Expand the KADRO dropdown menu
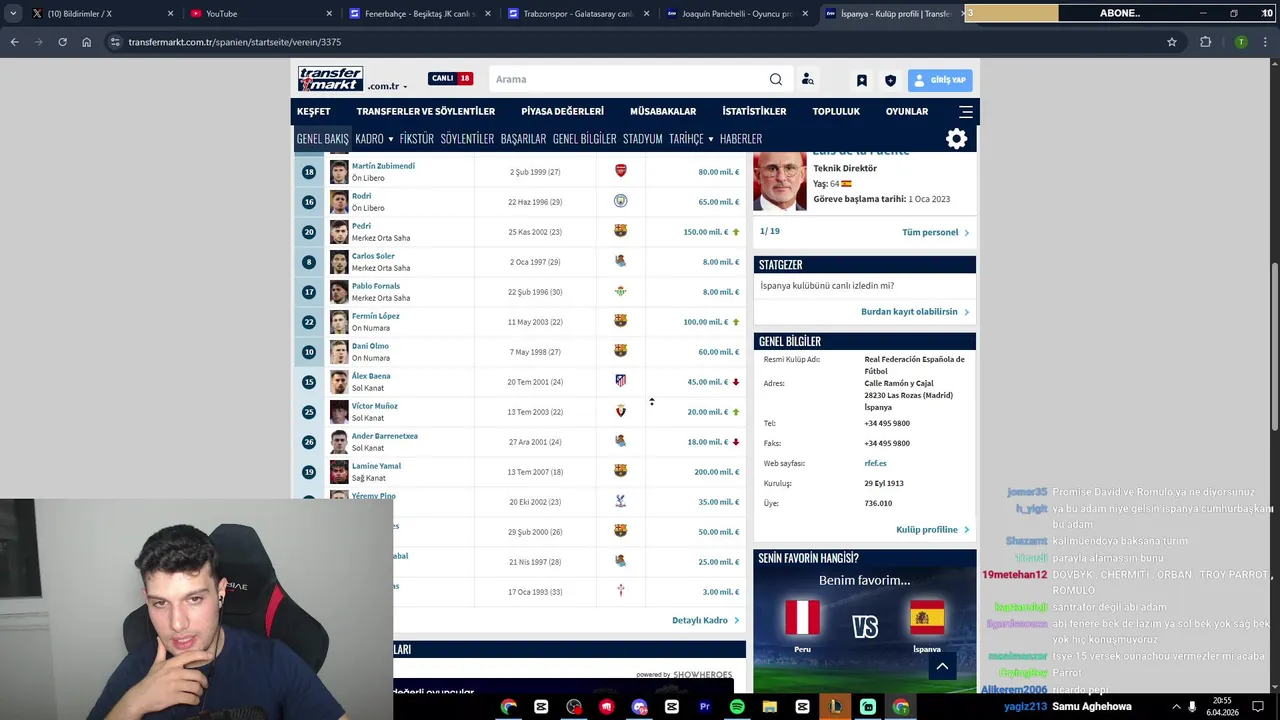Viewport: 1280px width, 720px height. (374, 139)
